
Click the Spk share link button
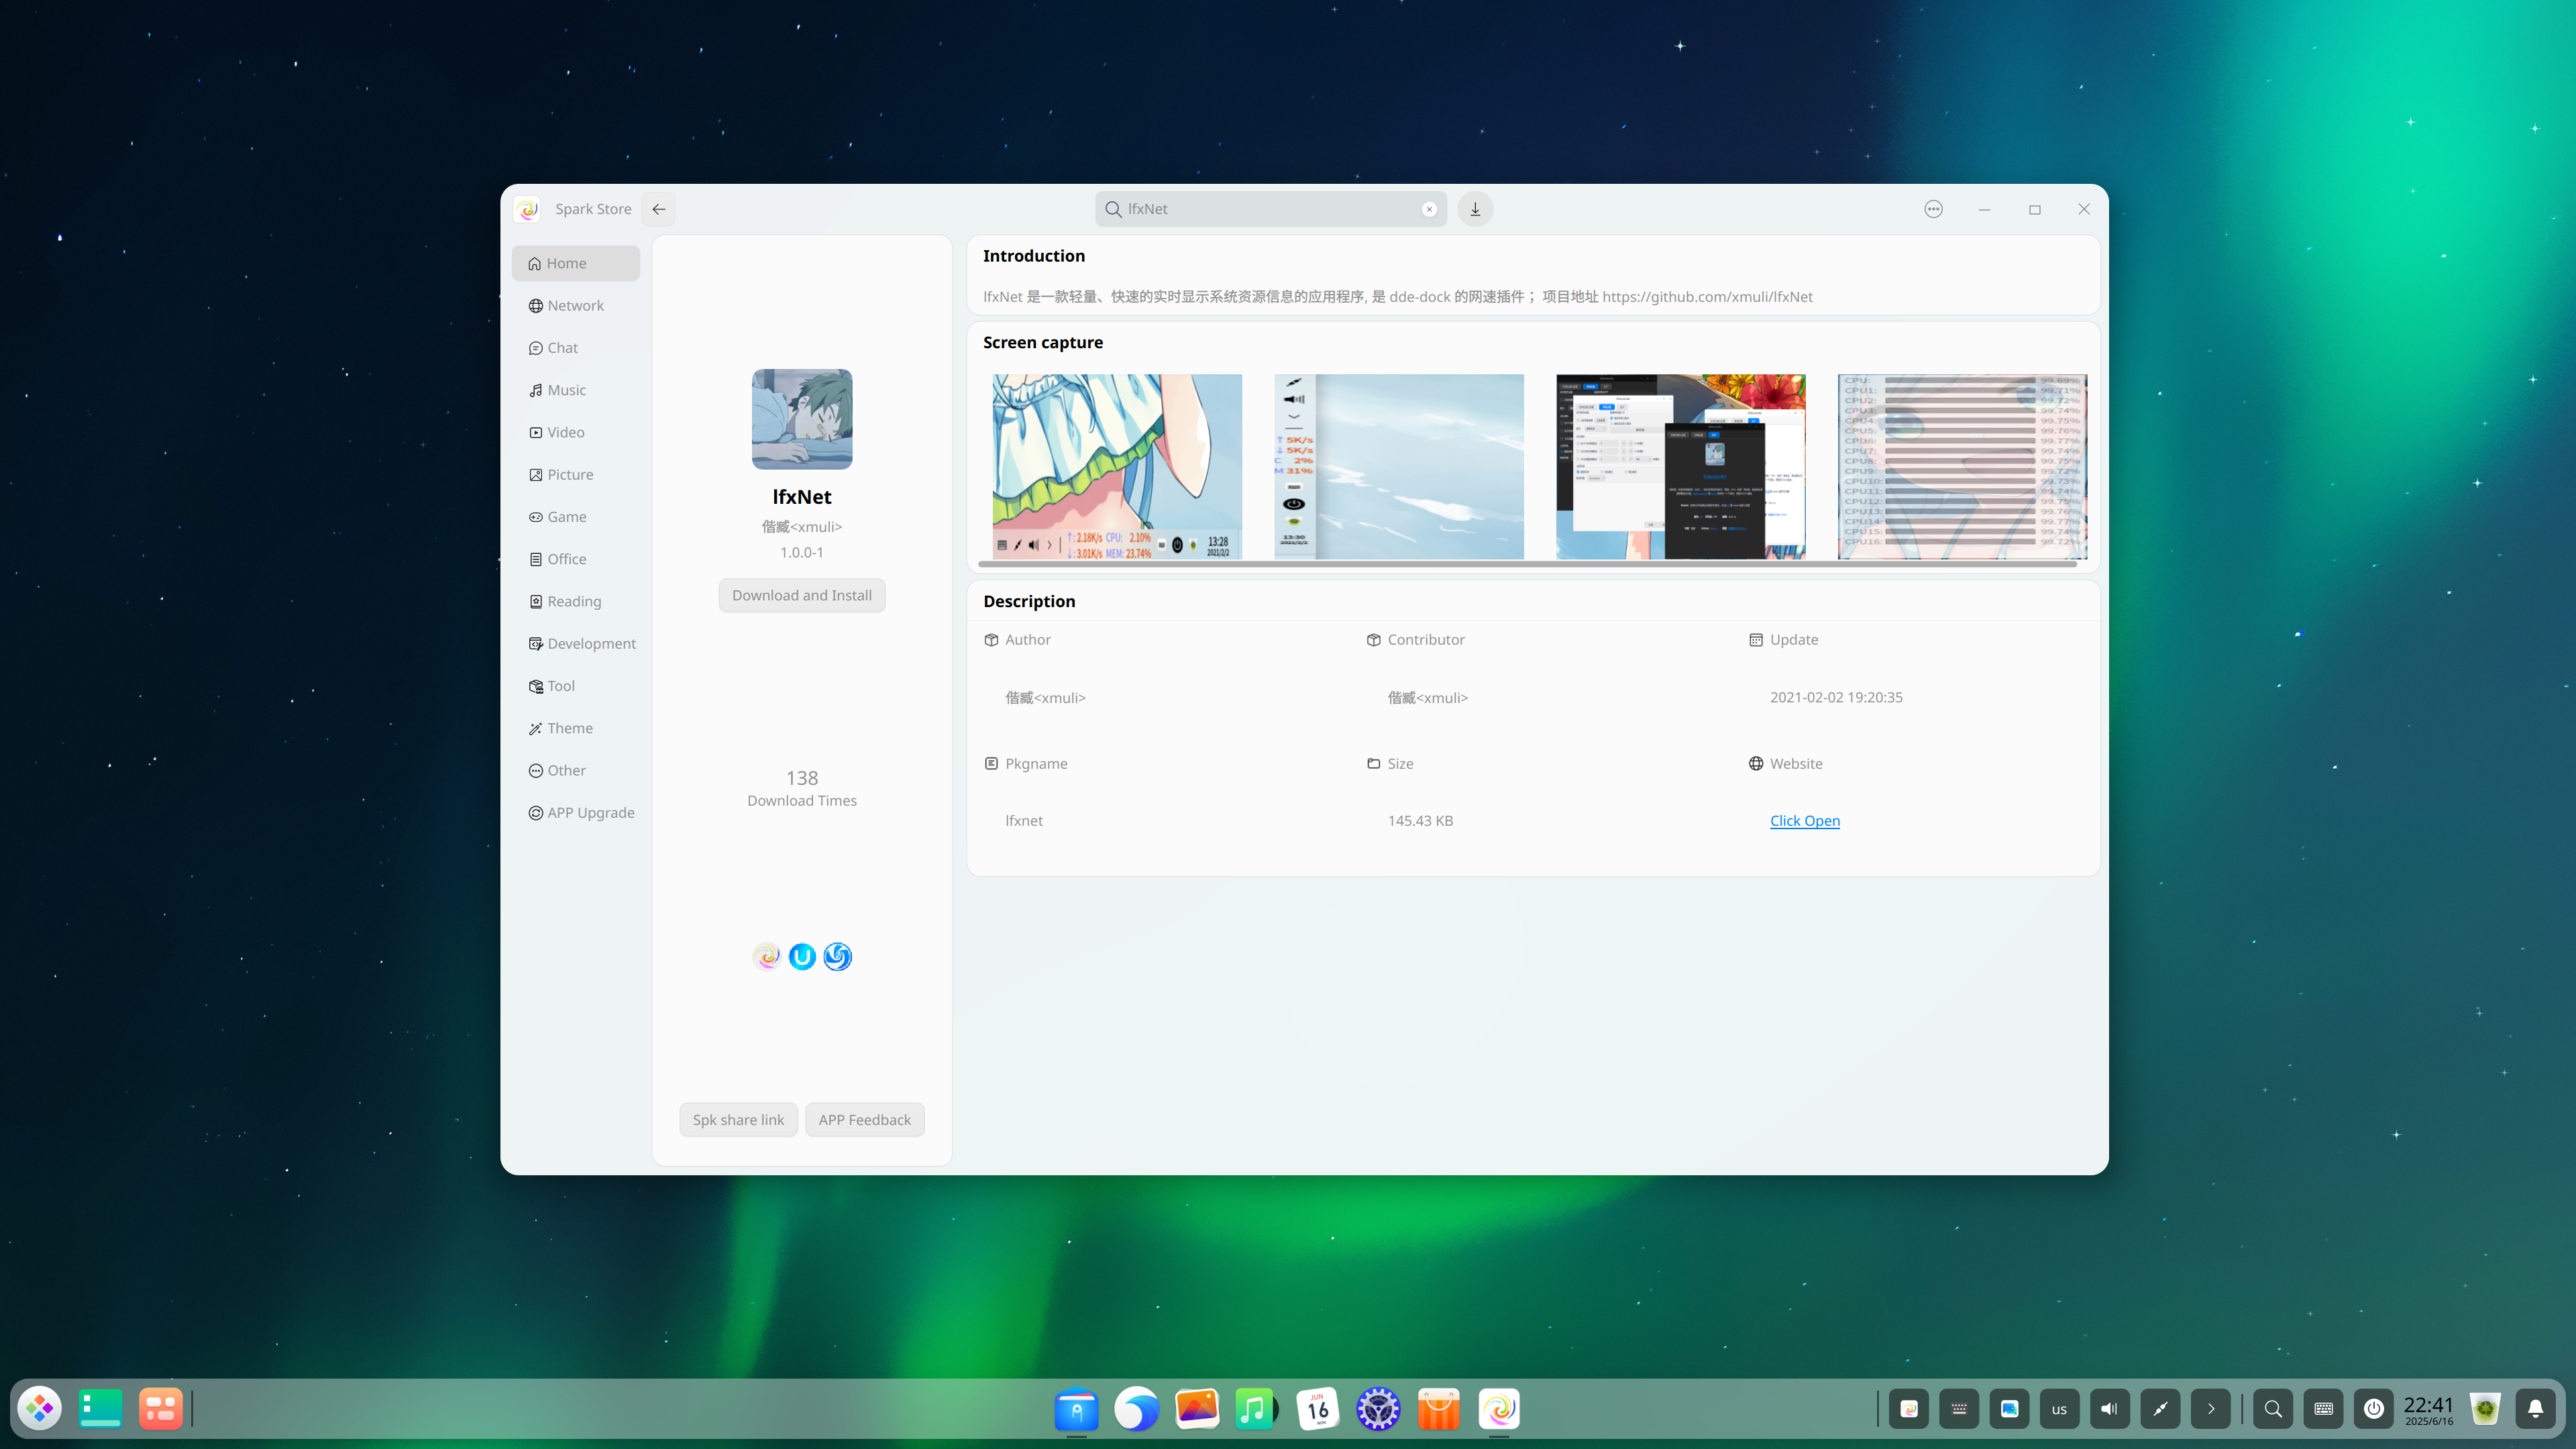738,1119
